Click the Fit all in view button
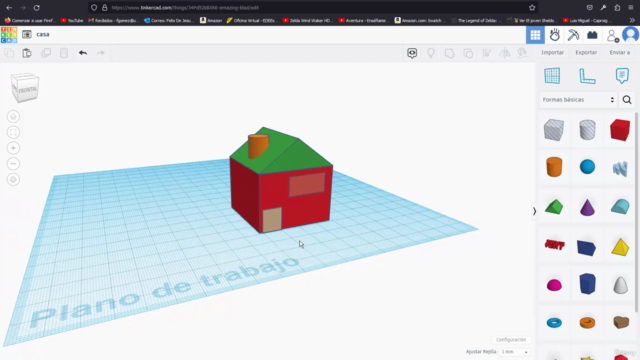The height and width of the screenshot is (360, 640). coord(13,132)
